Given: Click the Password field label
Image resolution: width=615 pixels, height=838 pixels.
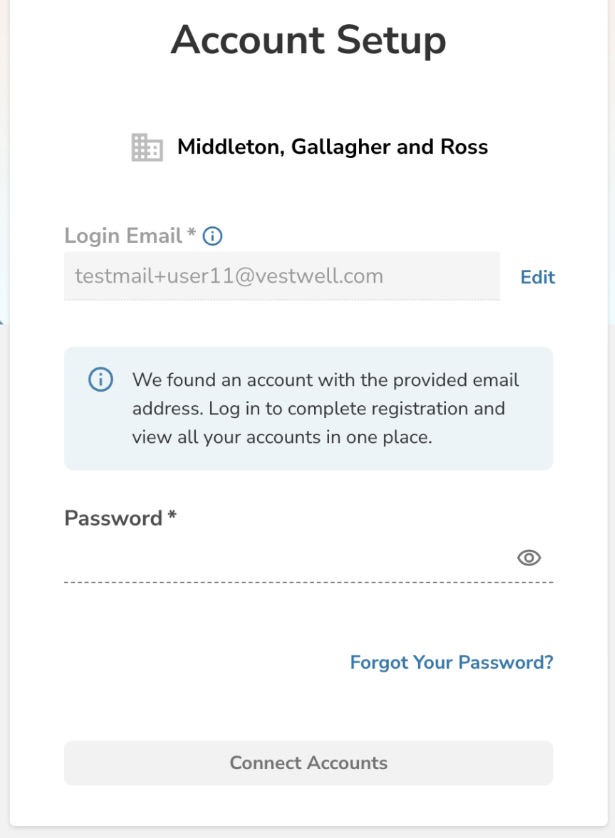Looking at the screenshot, I should click(113, 518).
